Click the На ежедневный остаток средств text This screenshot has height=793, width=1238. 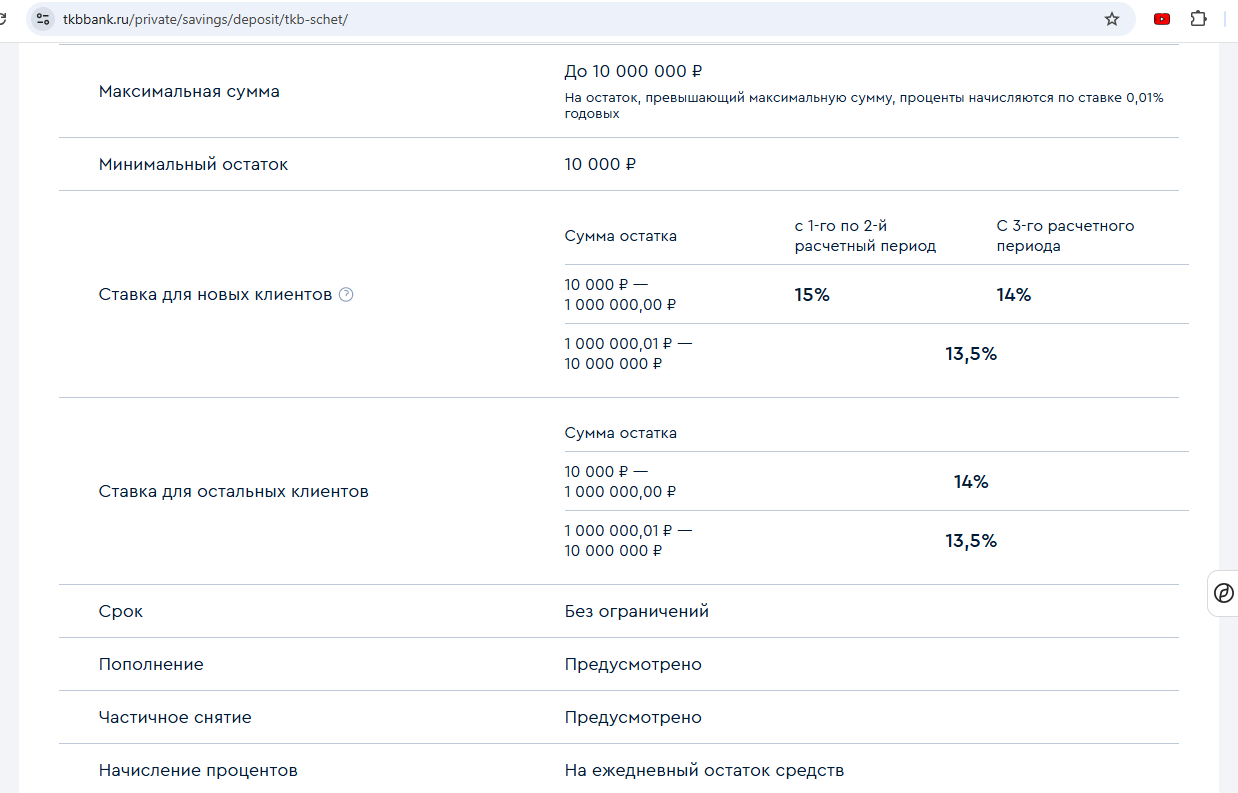click(x=704, y=770)
